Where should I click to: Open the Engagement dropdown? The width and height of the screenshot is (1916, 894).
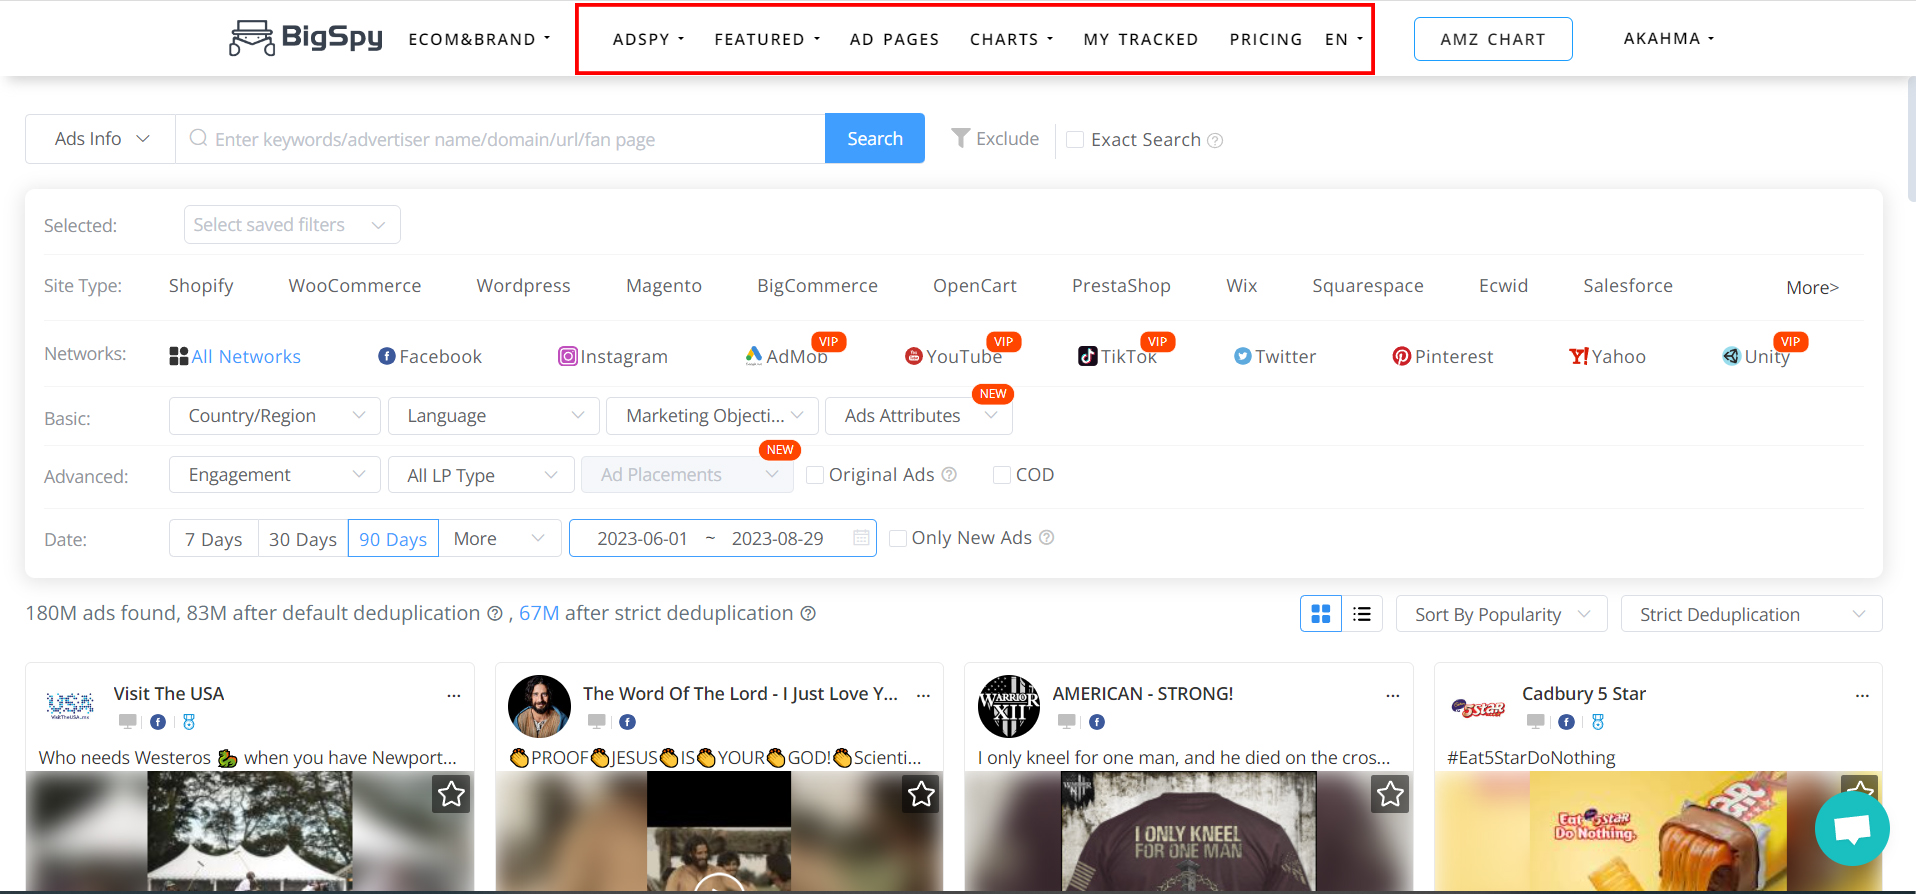[x=275, y=475]
